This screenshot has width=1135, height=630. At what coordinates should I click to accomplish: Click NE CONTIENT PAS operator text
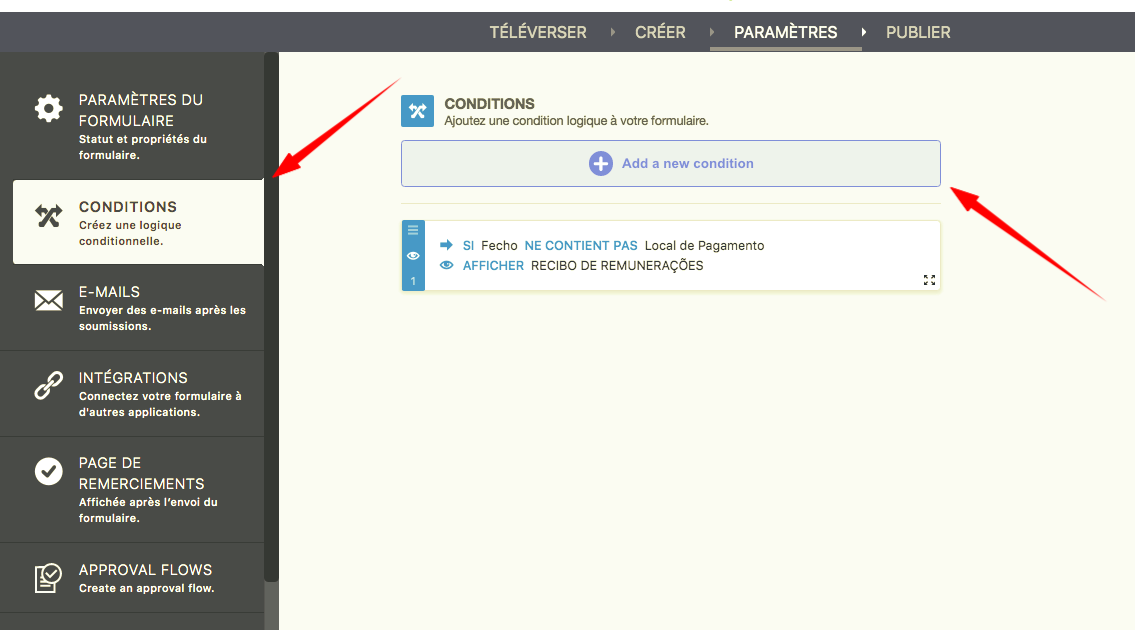[581, 245]
